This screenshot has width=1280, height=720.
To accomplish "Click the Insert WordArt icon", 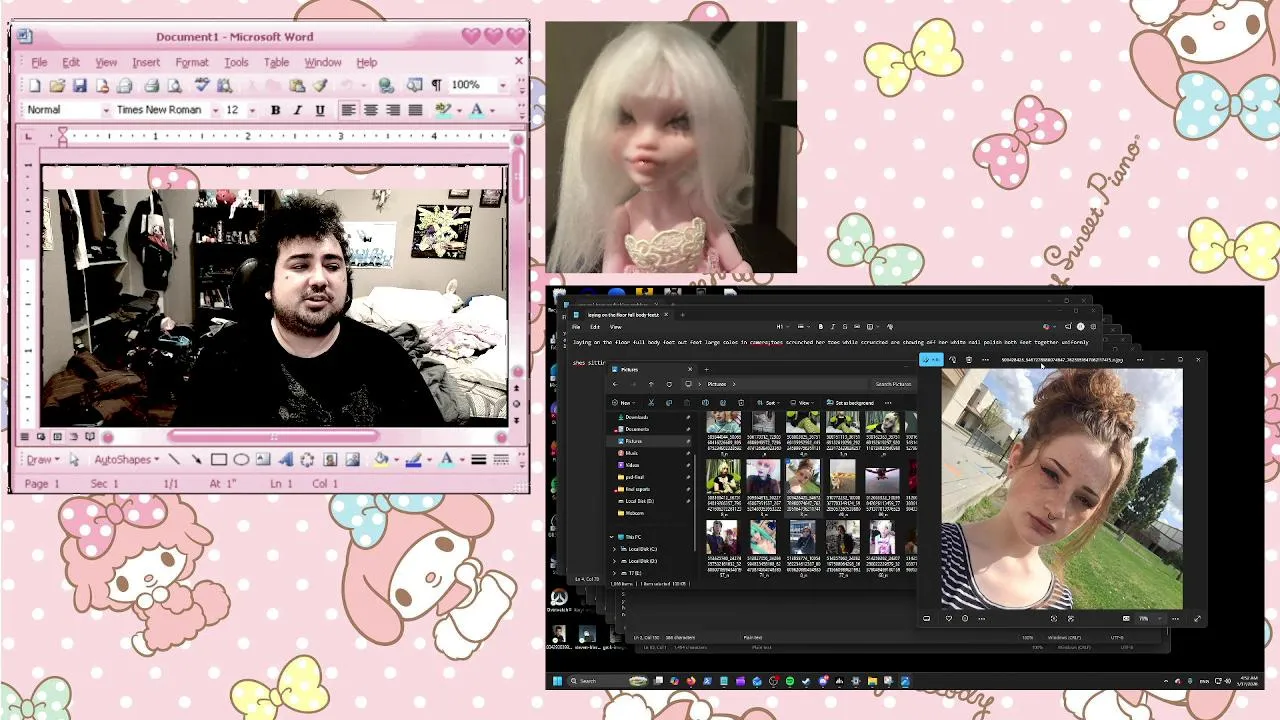I will click(285, 460).
